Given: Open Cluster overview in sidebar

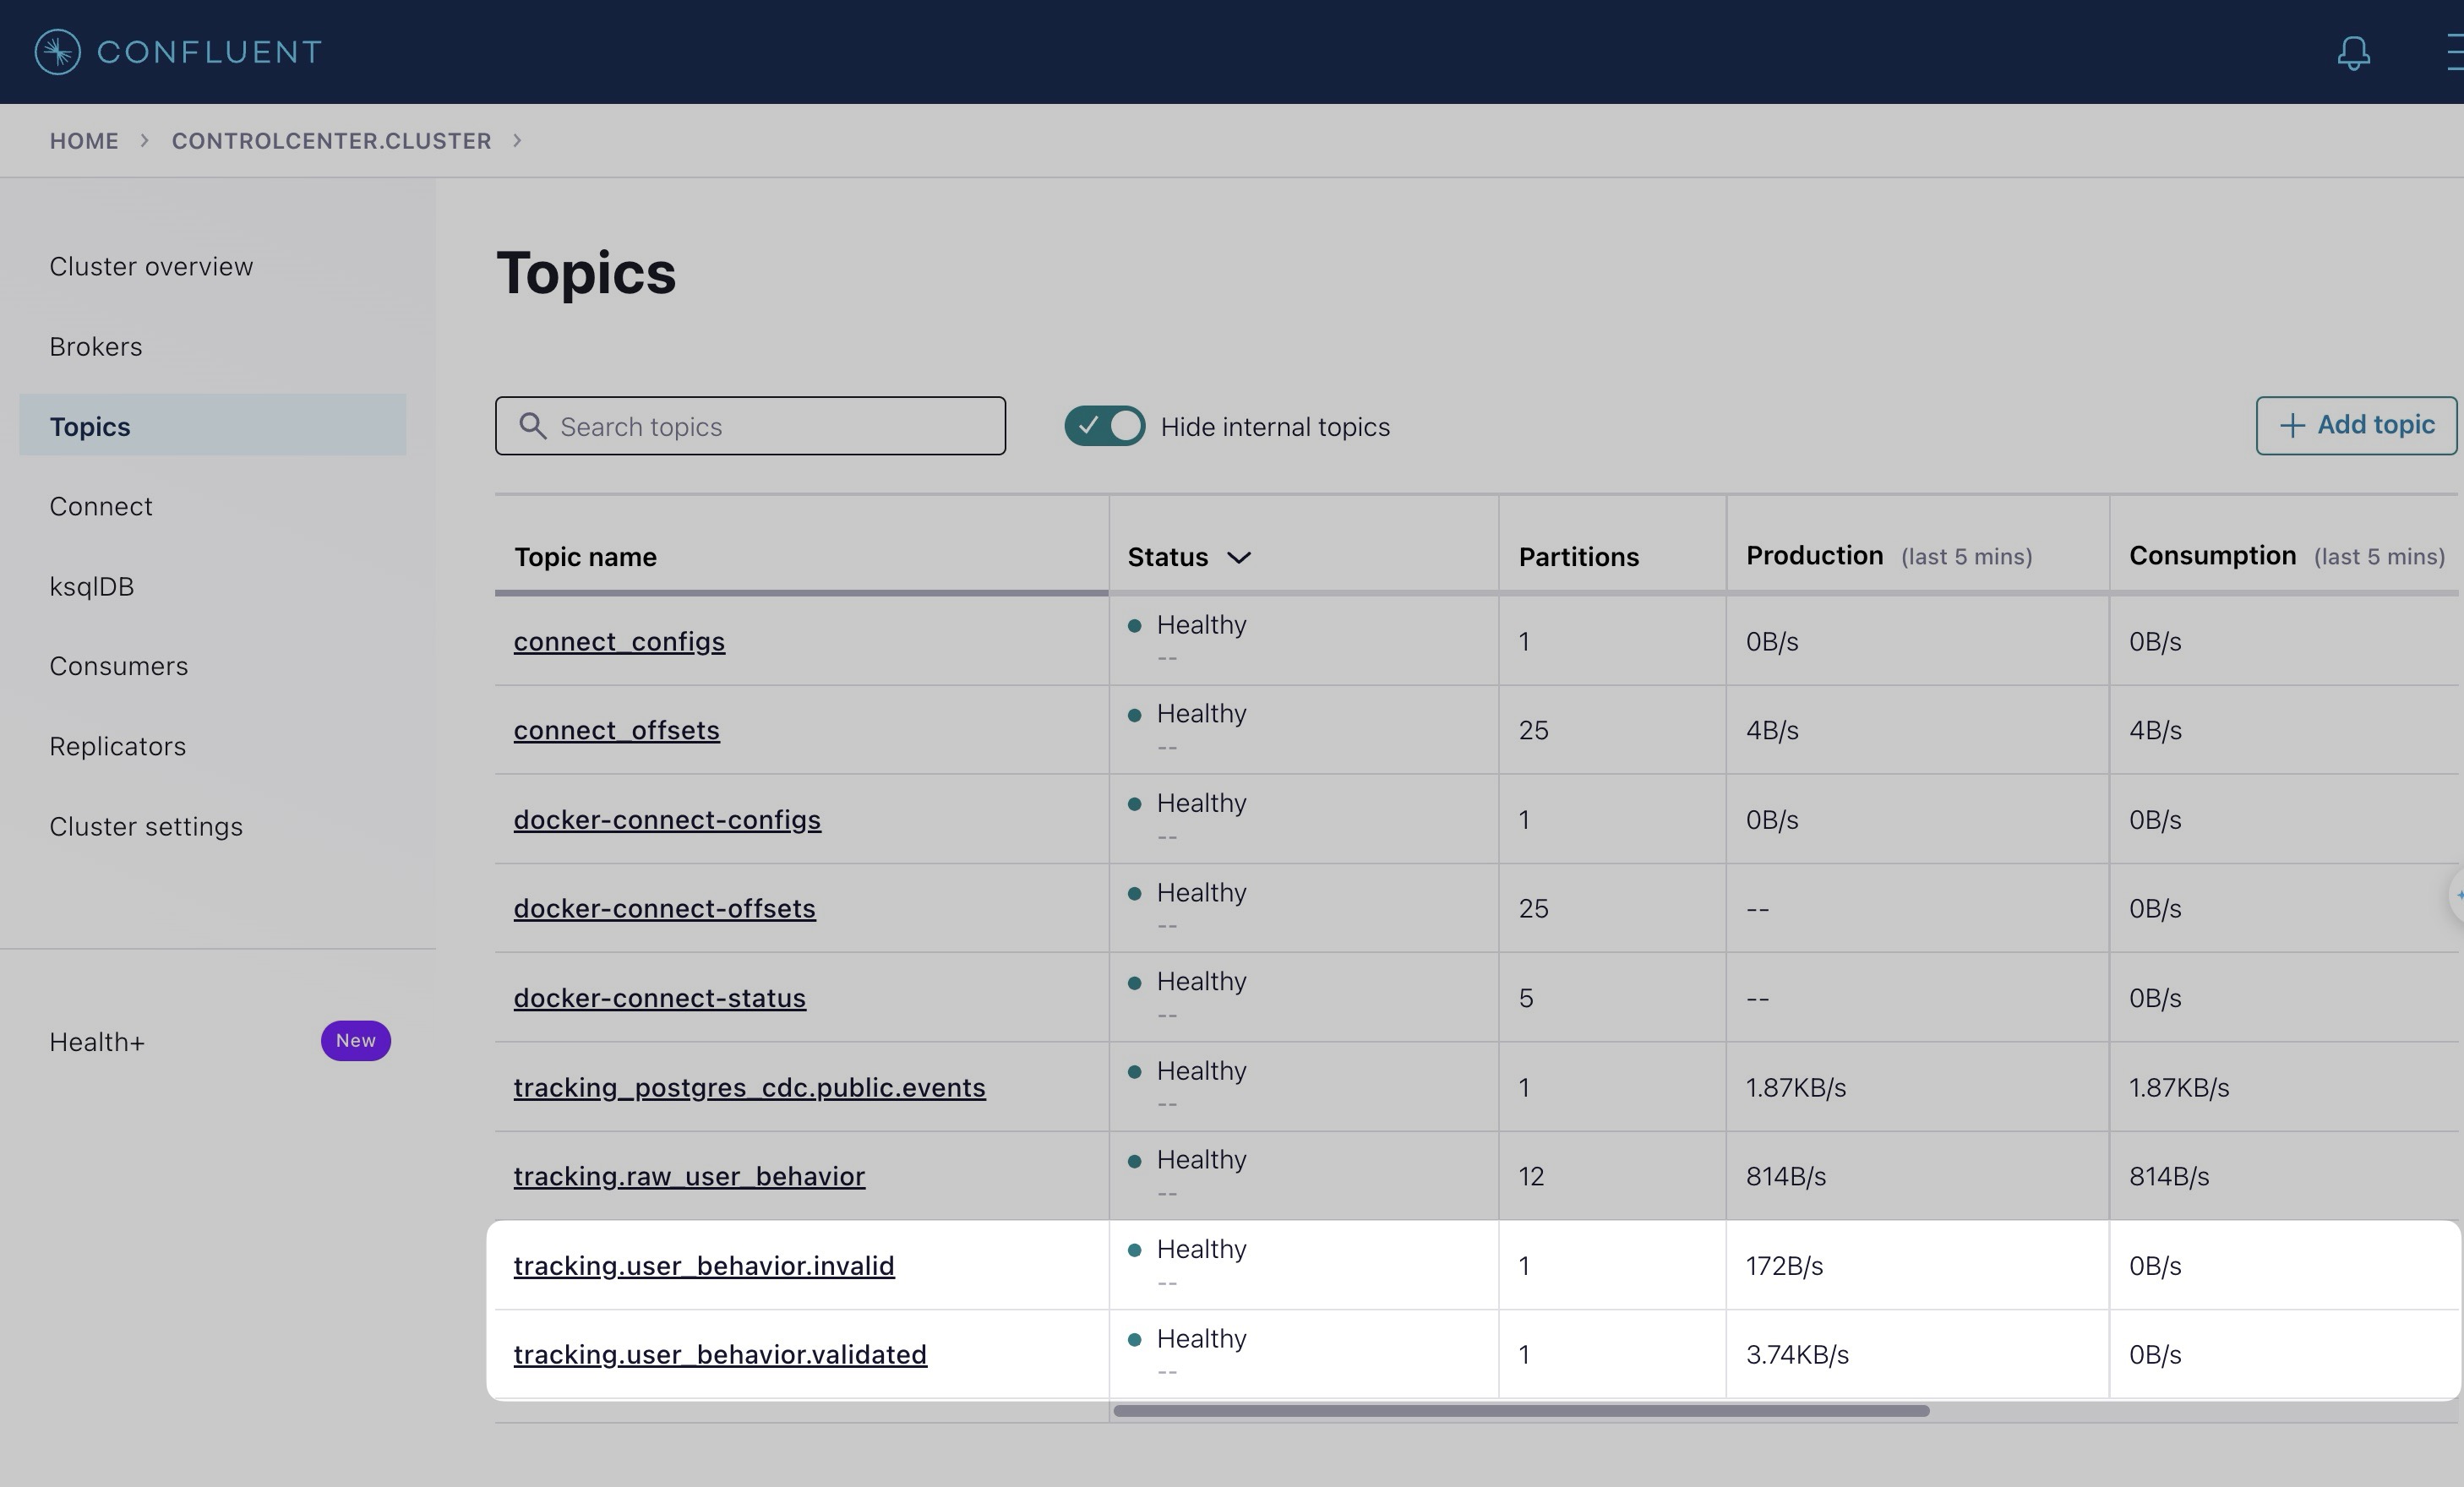Looking at the screenshot, I should (x=151, y=267).
